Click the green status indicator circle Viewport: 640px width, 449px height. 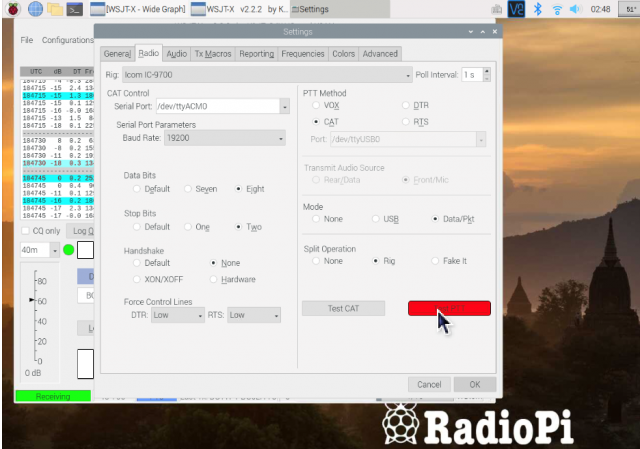69,249
